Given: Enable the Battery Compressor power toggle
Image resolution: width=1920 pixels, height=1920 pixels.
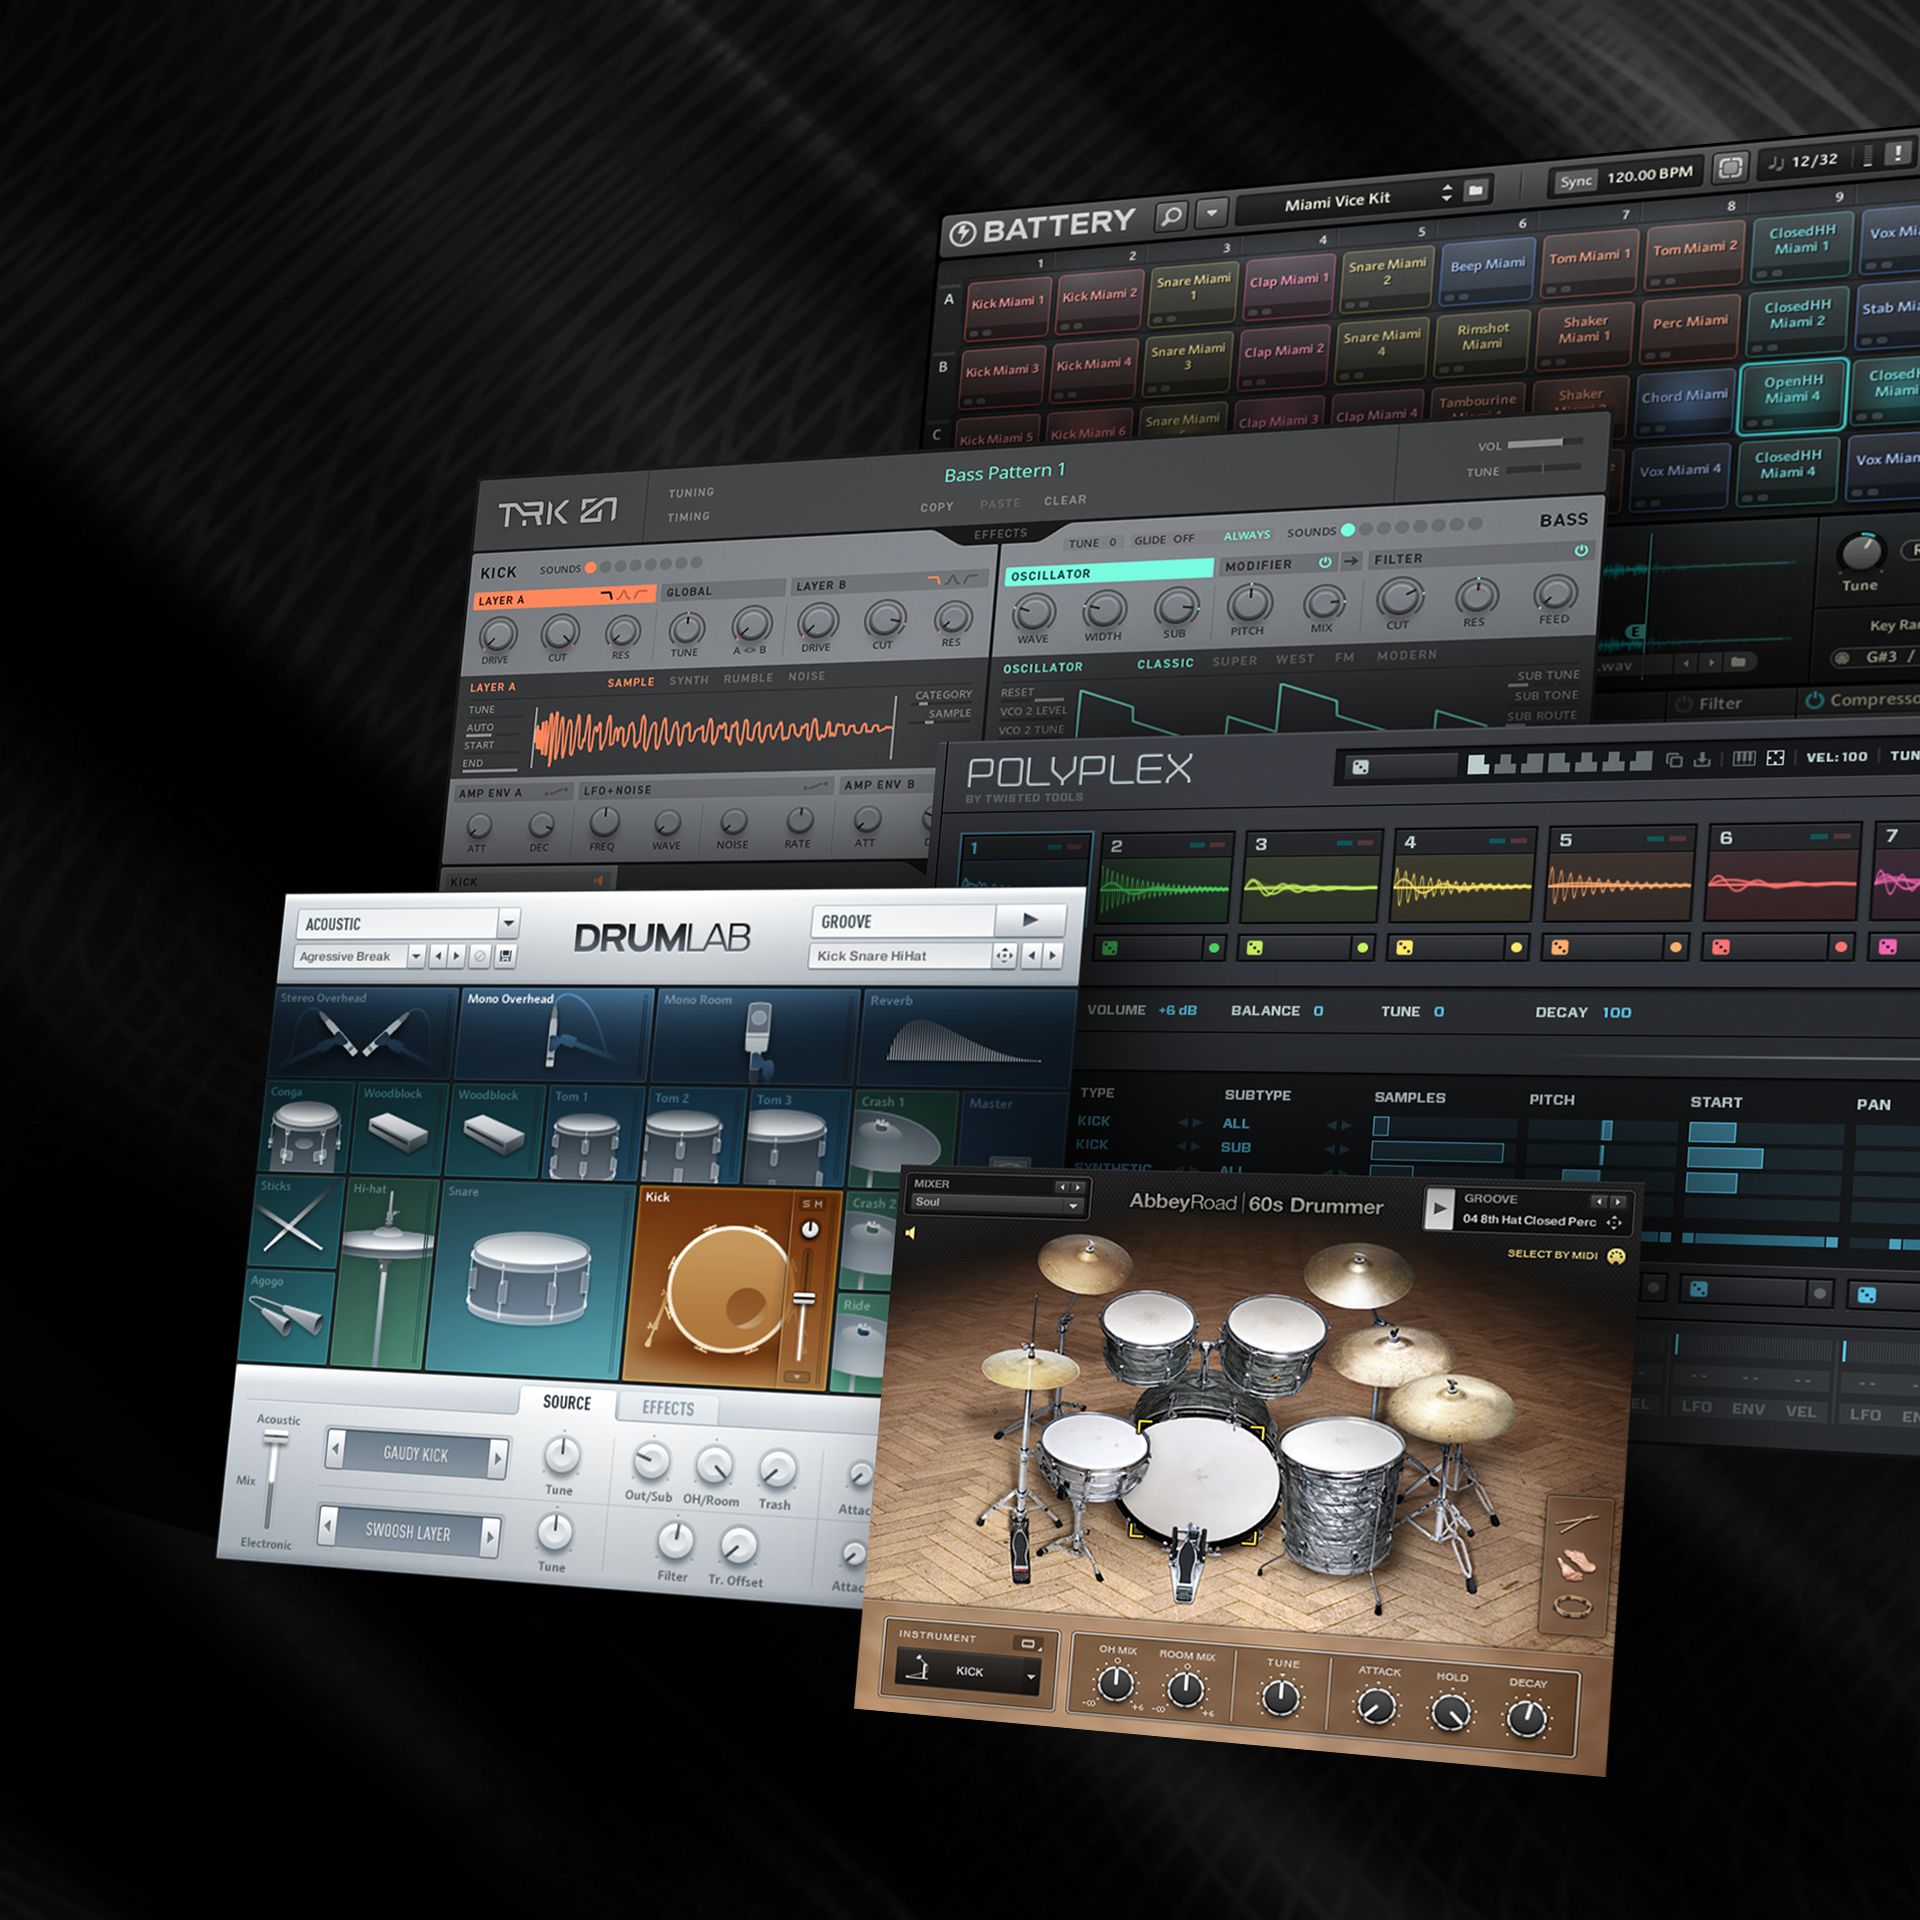Looking at the screenshot, I should pos(1814,701).
